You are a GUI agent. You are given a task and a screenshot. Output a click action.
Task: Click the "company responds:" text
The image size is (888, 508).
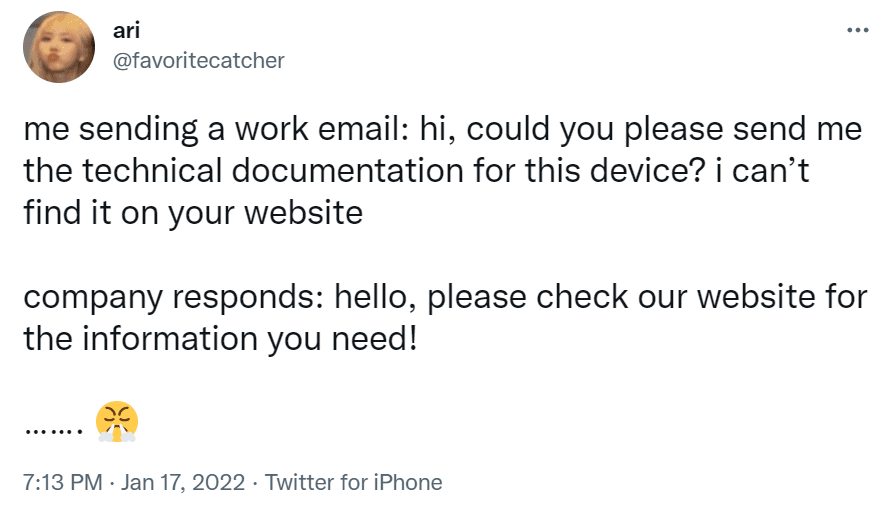click(x=172, y=297)
